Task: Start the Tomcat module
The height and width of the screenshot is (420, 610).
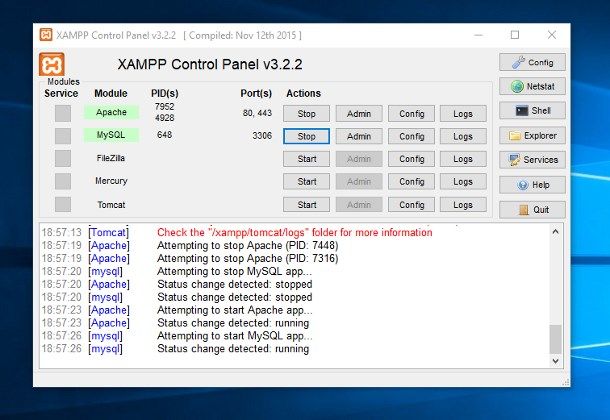Action: [x=307, y=205]
